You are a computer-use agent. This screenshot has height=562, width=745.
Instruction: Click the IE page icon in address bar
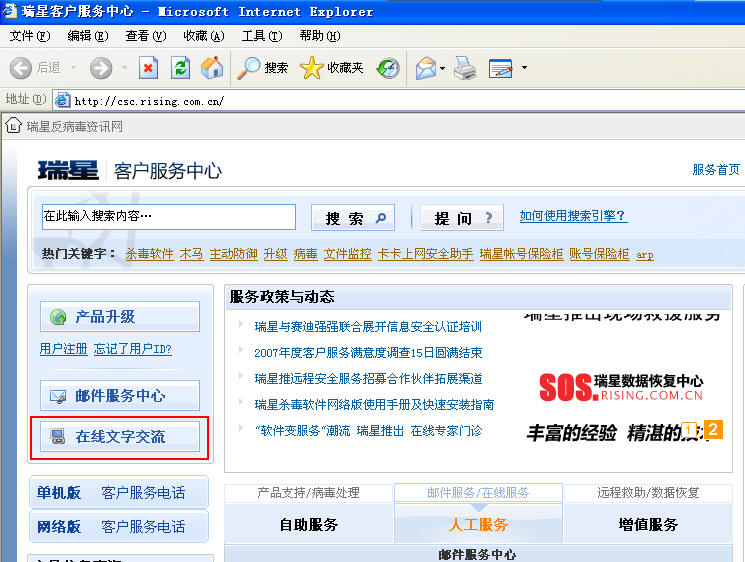[63, 100]
